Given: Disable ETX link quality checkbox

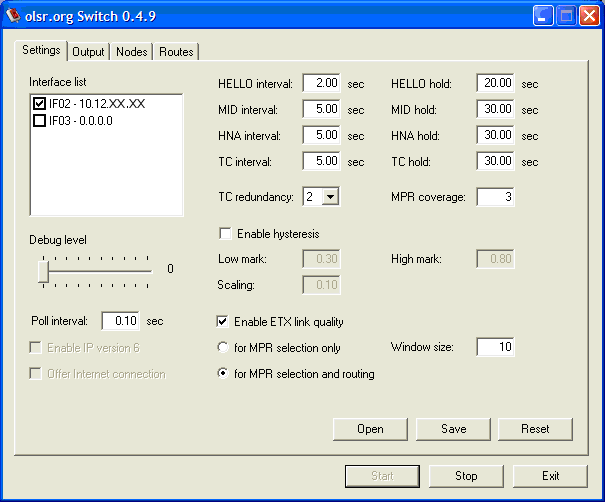Looking at the screenshot, I should tap(225, 322).
